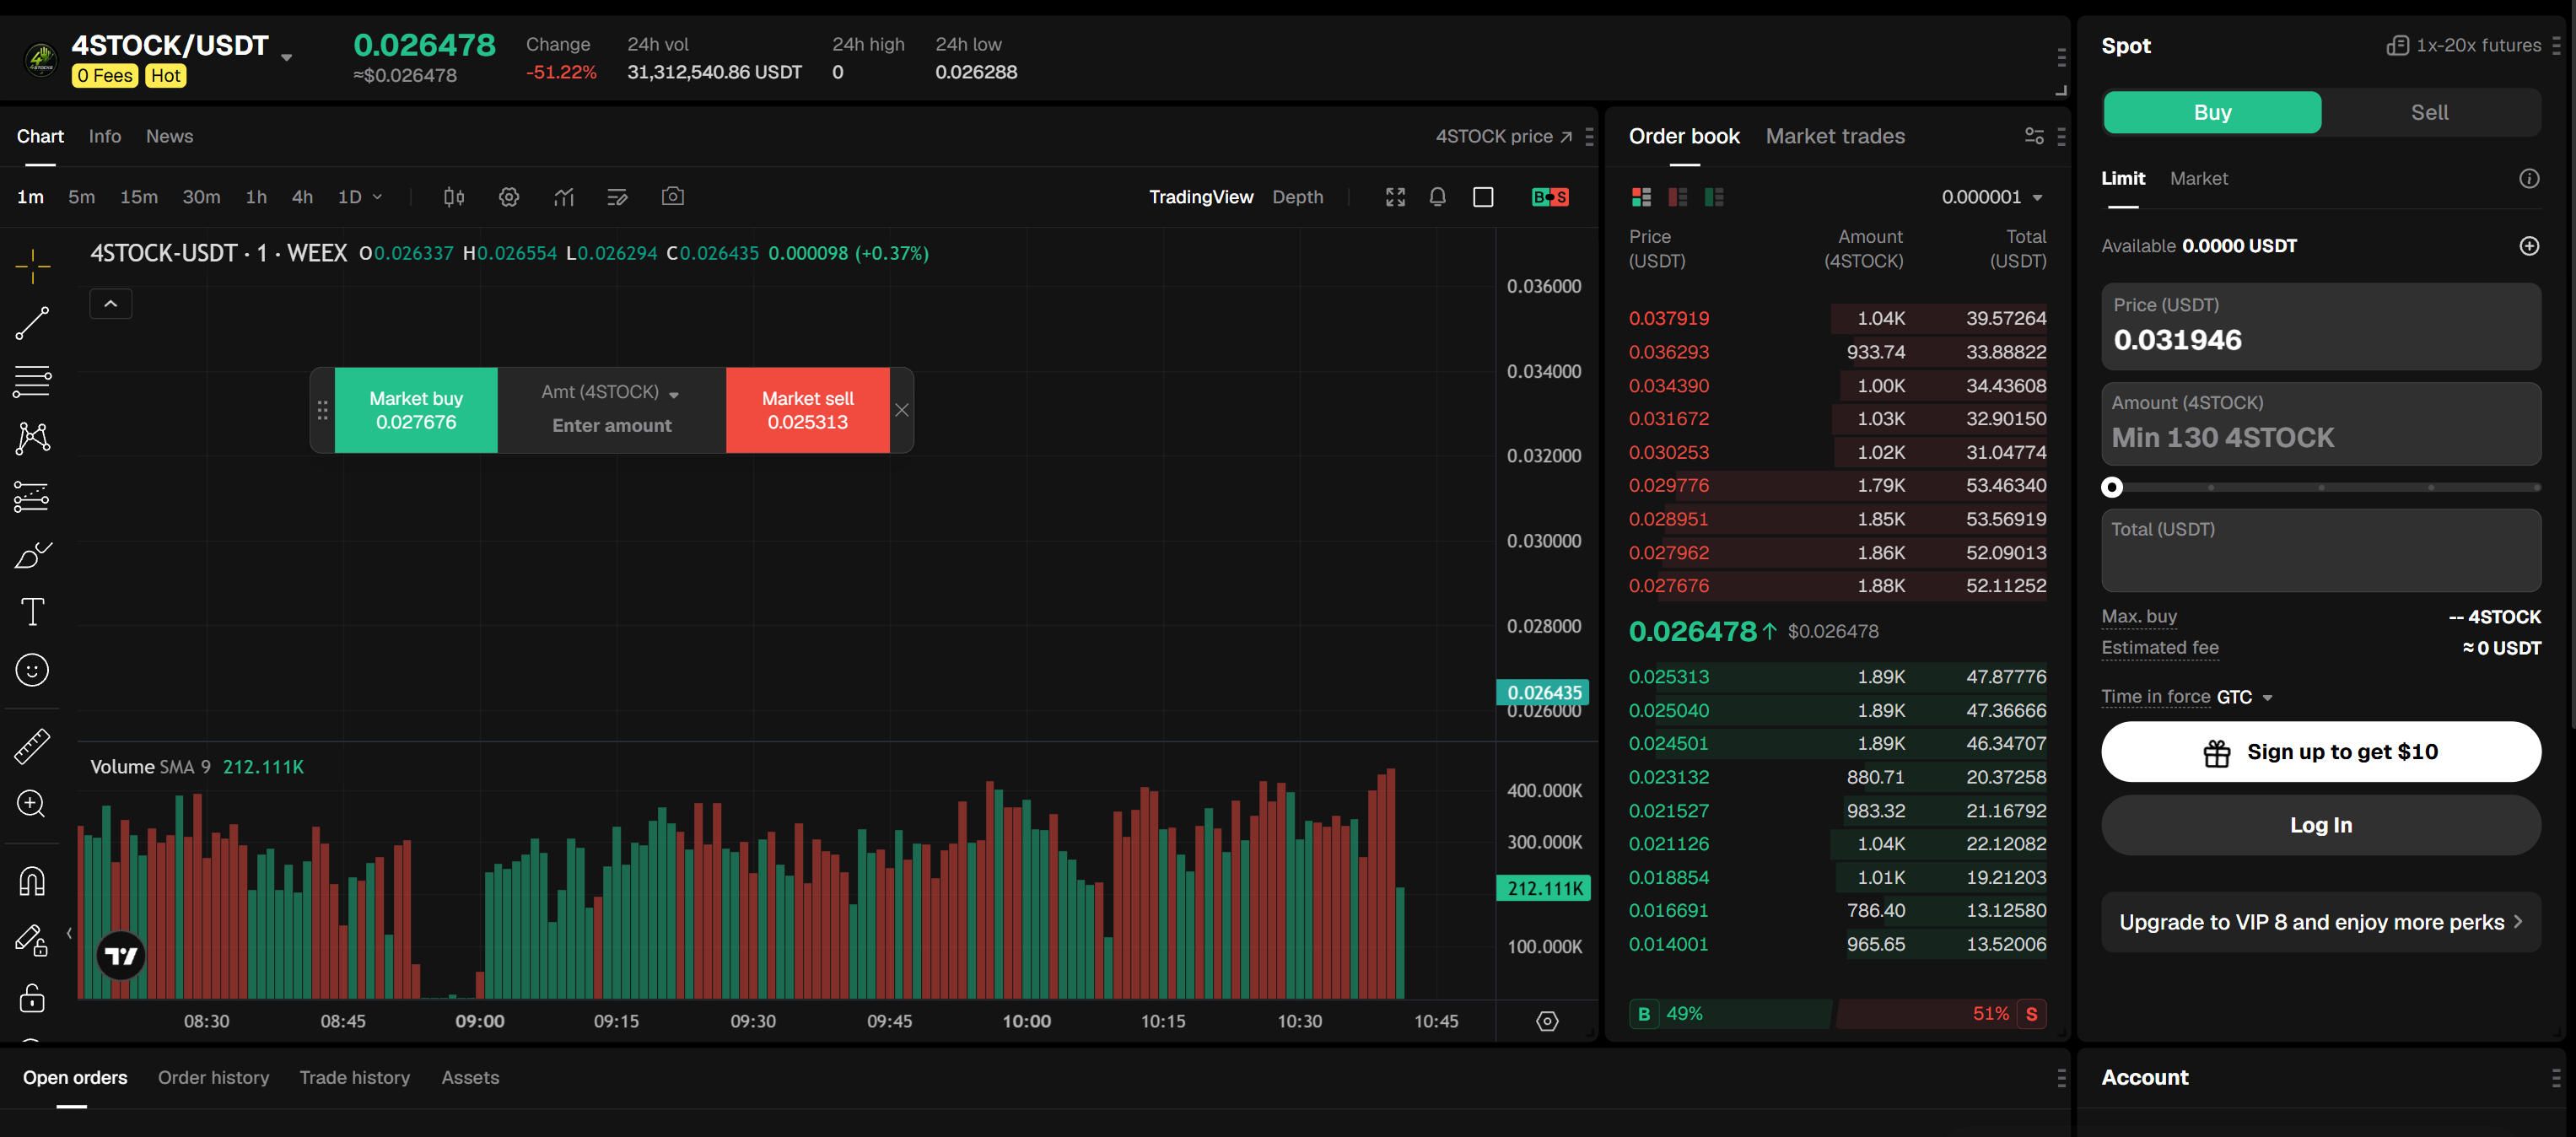The image size is (2576, 1137).
Task: Toggle magnet mode for drawings
Action: [32, 881]
